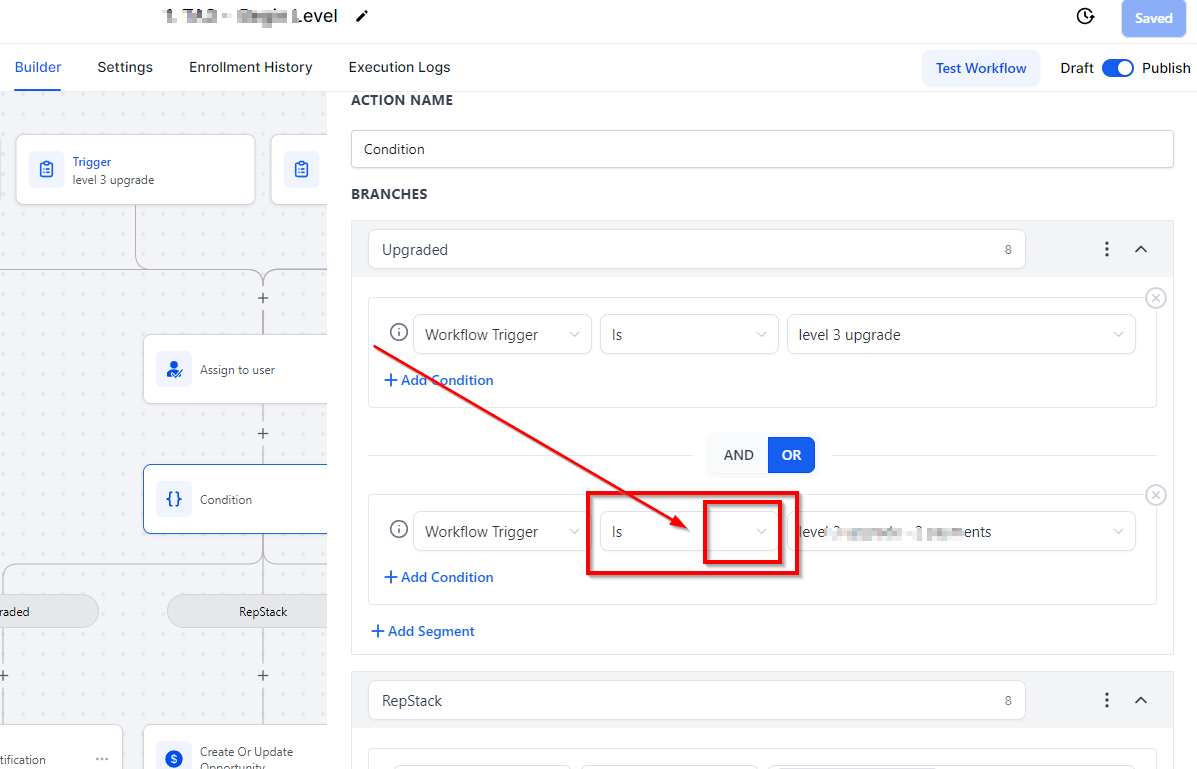Click Add Condition in second segment
Screen dimensions: 1197x769
click(438, 577)
